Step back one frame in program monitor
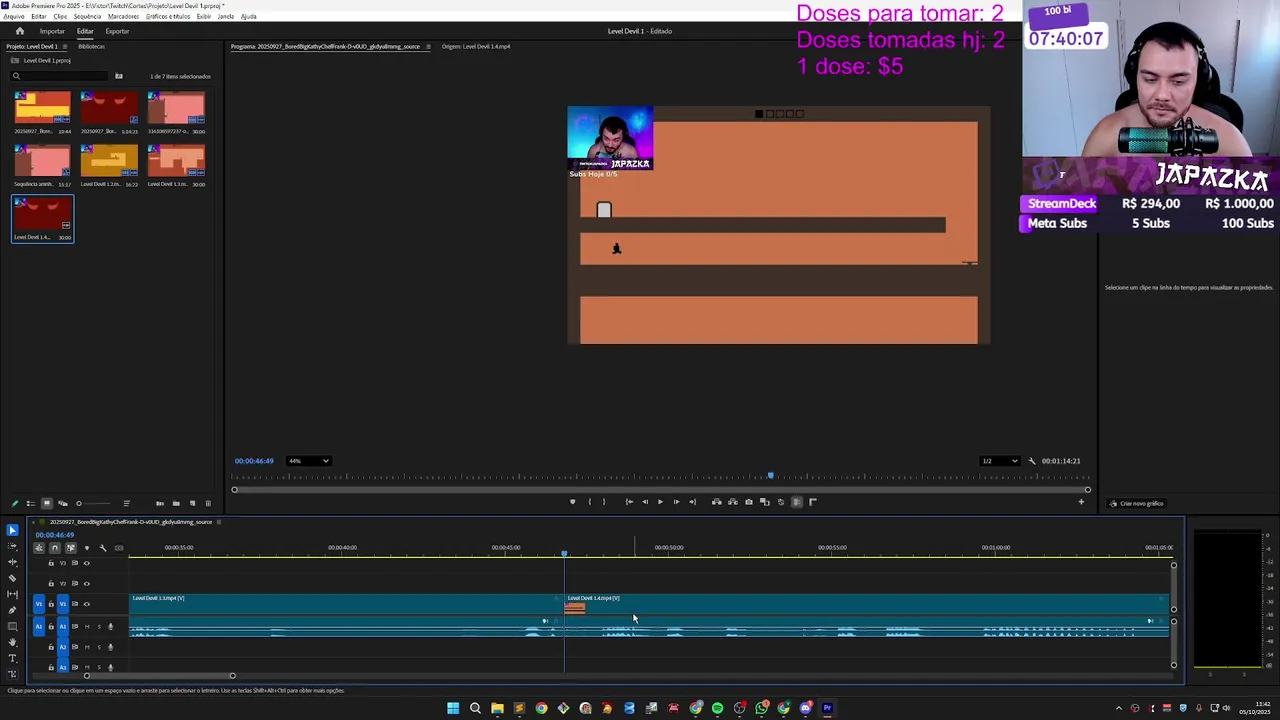This screenshot has width=1280, height=720. click(644, 502)
